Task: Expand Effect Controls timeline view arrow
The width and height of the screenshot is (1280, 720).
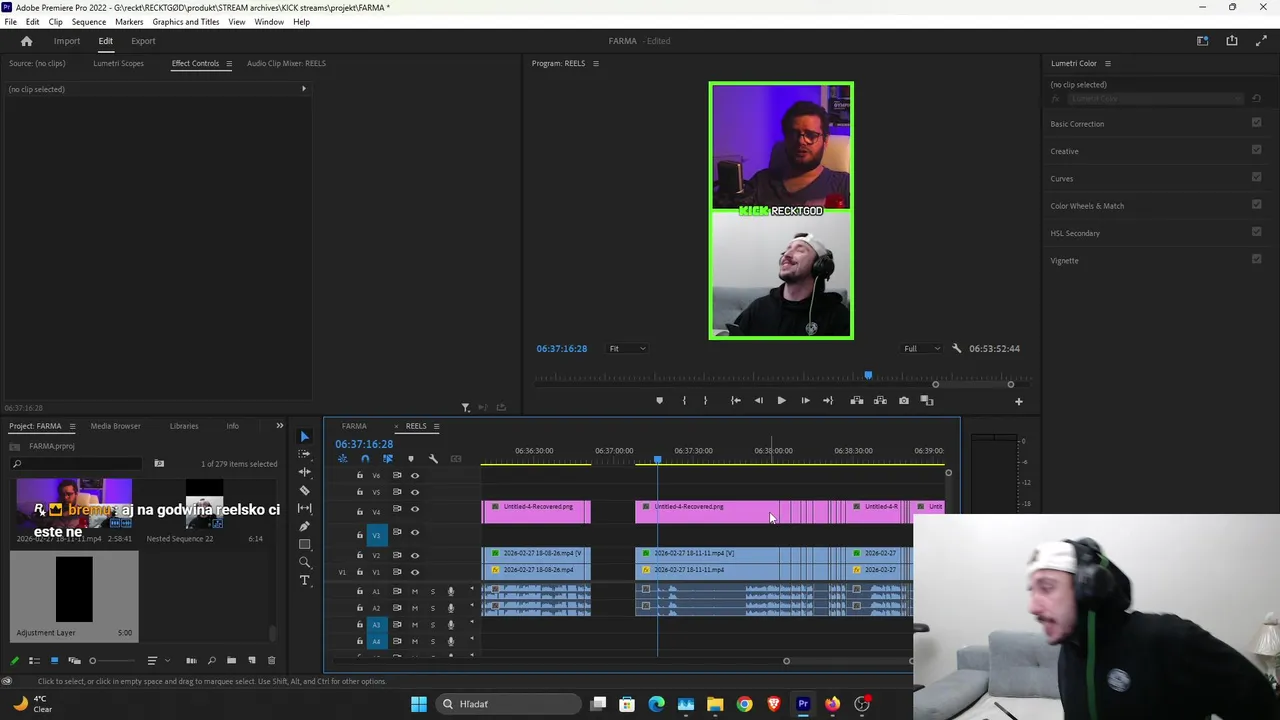Action: click(x=304, y=89)
